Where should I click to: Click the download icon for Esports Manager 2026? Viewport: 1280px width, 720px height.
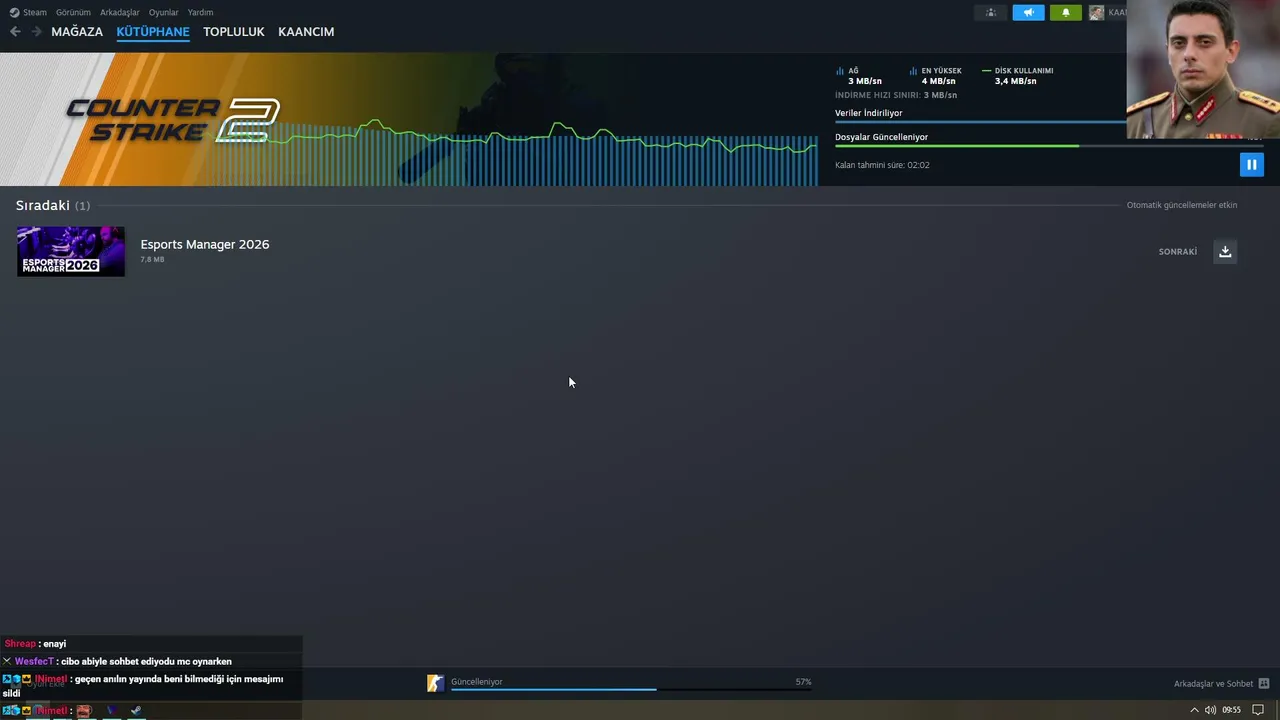tap(1225, 252)
